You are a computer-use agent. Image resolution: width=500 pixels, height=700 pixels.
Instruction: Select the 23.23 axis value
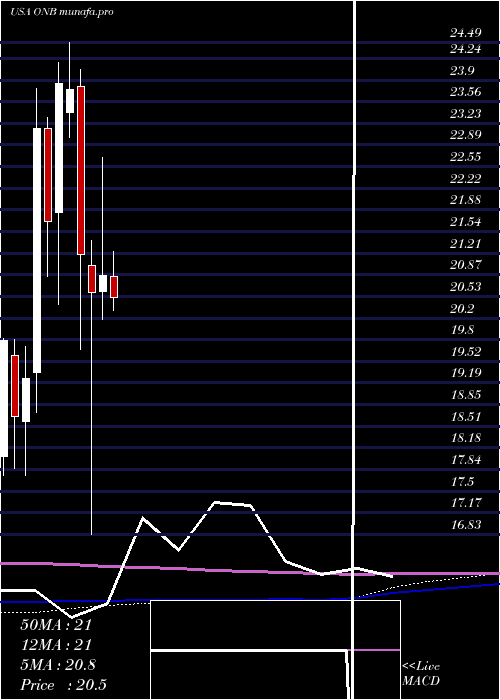[465, 114]
